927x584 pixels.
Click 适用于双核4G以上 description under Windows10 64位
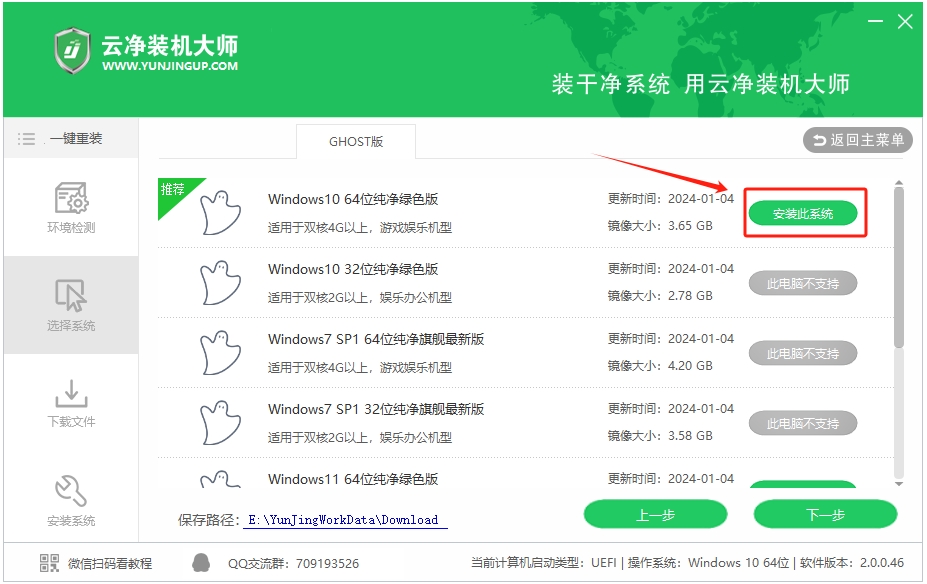(x=360, y=228)
